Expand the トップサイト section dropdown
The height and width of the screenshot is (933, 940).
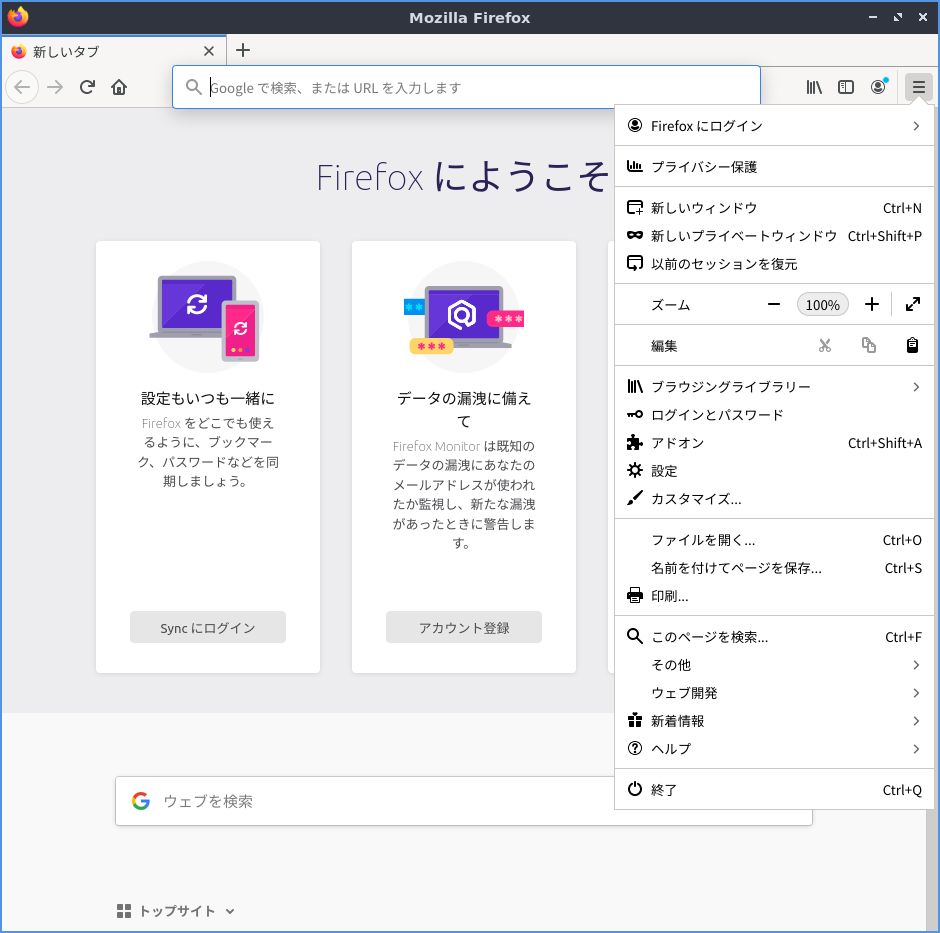click(230, 911)
